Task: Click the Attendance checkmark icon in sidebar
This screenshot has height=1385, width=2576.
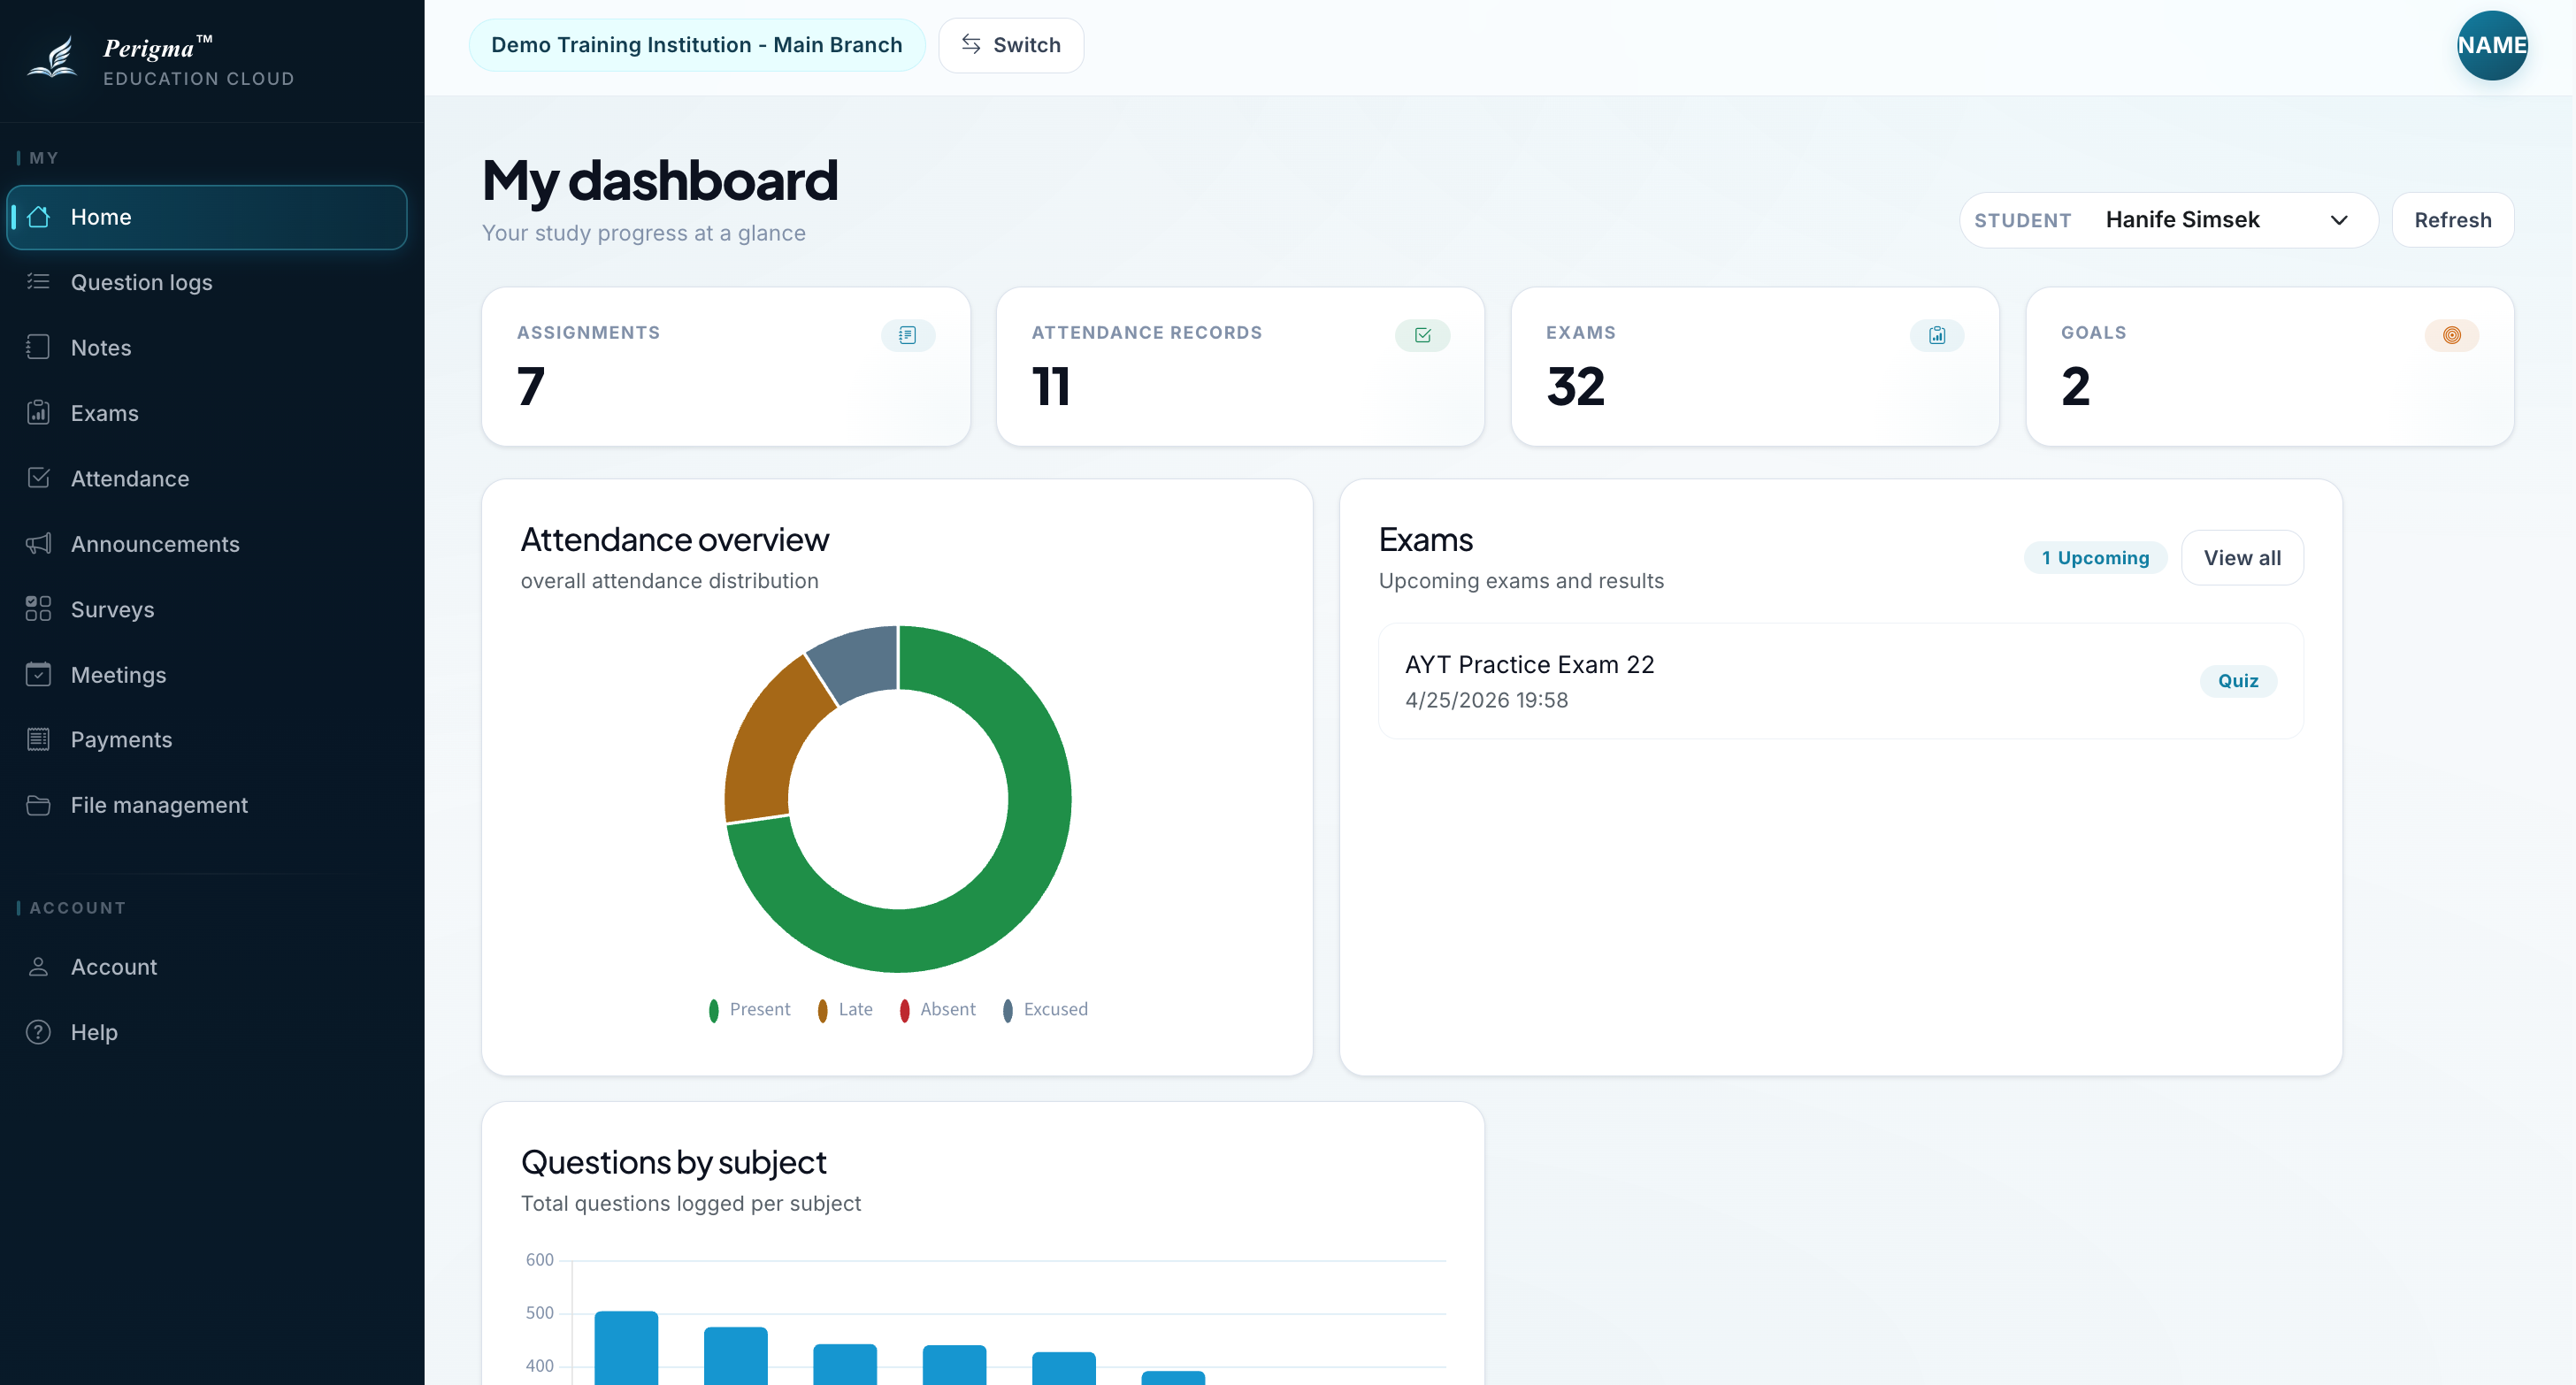Action: pos(38,478)
